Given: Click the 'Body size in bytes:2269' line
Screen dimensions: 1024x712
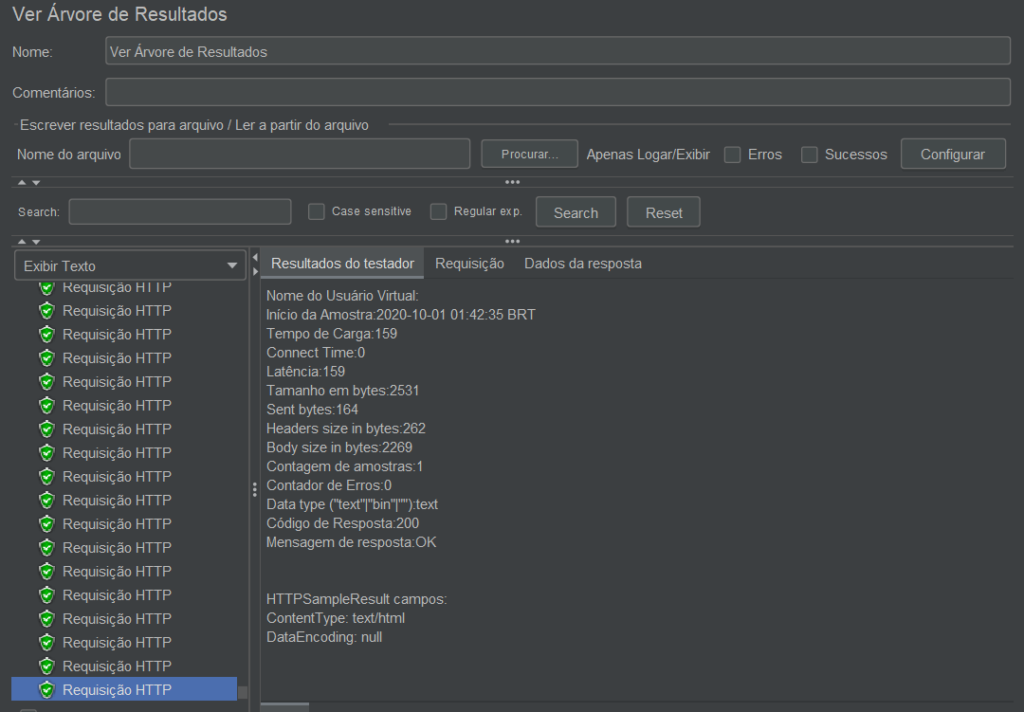Looking at the screenshot, I should point(340,447).
